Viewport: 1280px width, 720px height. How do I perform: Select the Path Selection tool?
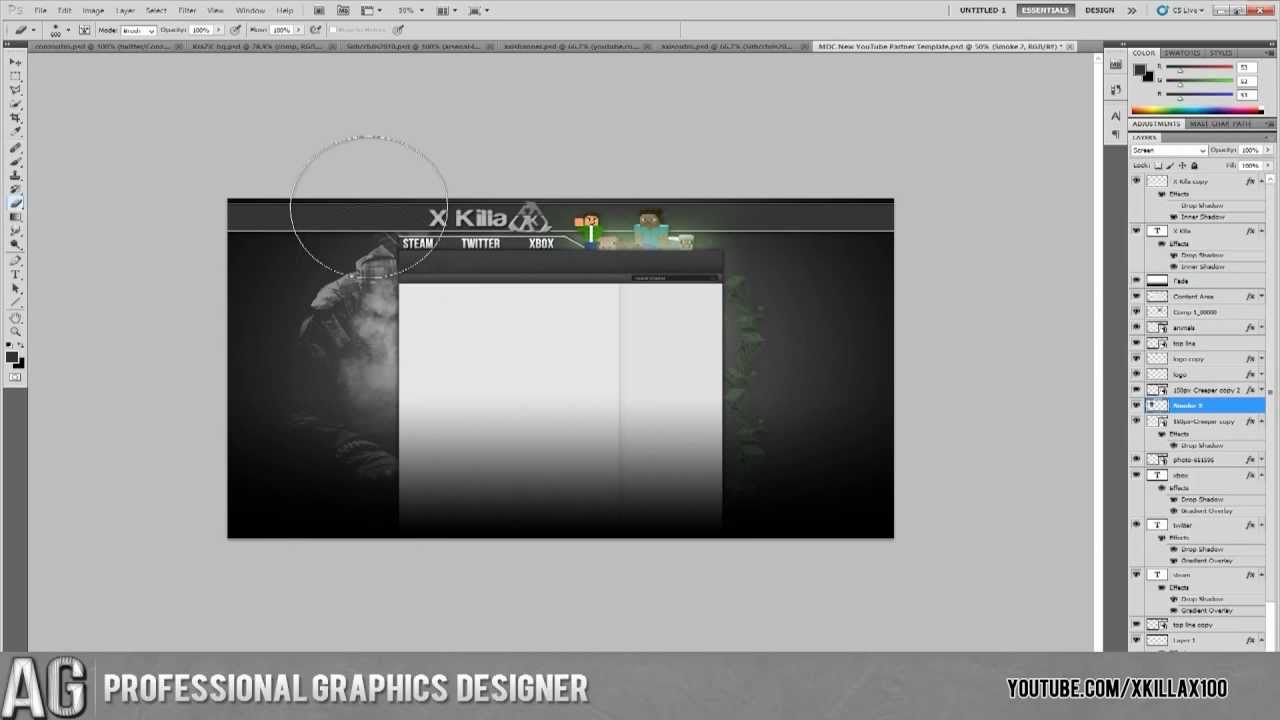click(x=15, y=289)
